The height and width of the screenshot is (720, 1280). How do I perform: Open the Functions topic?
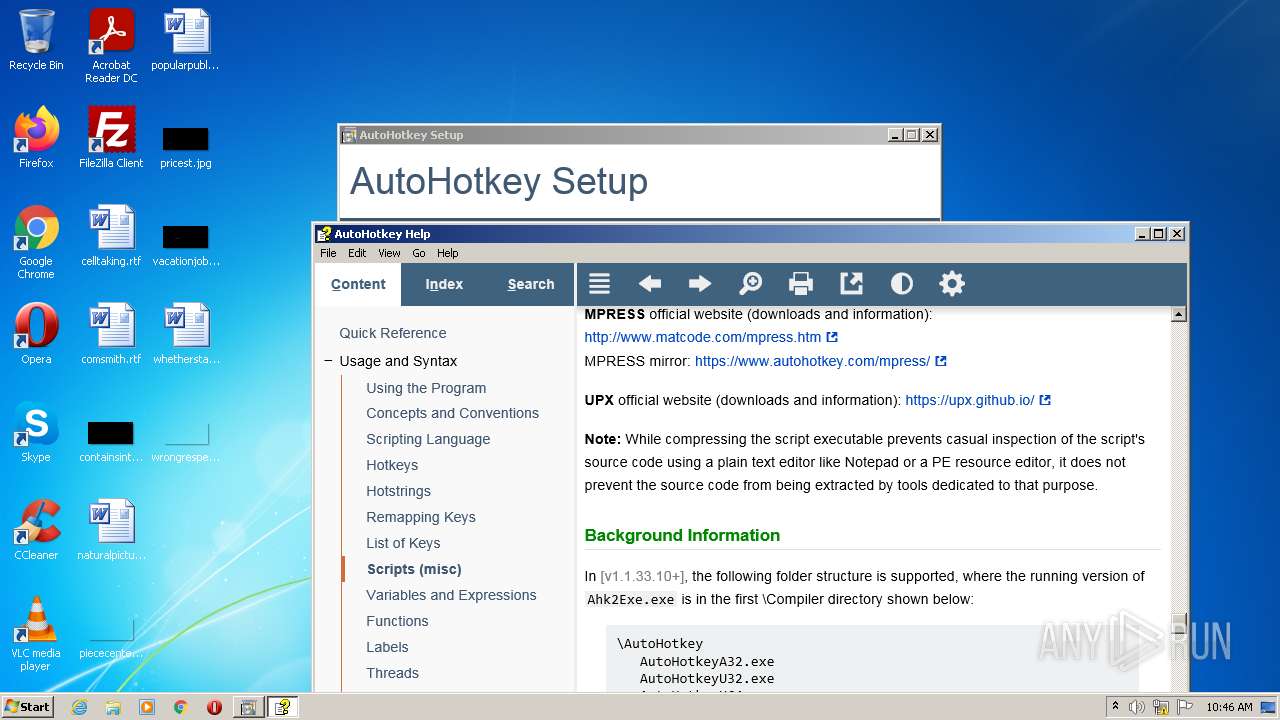click(x=397, y=621)
